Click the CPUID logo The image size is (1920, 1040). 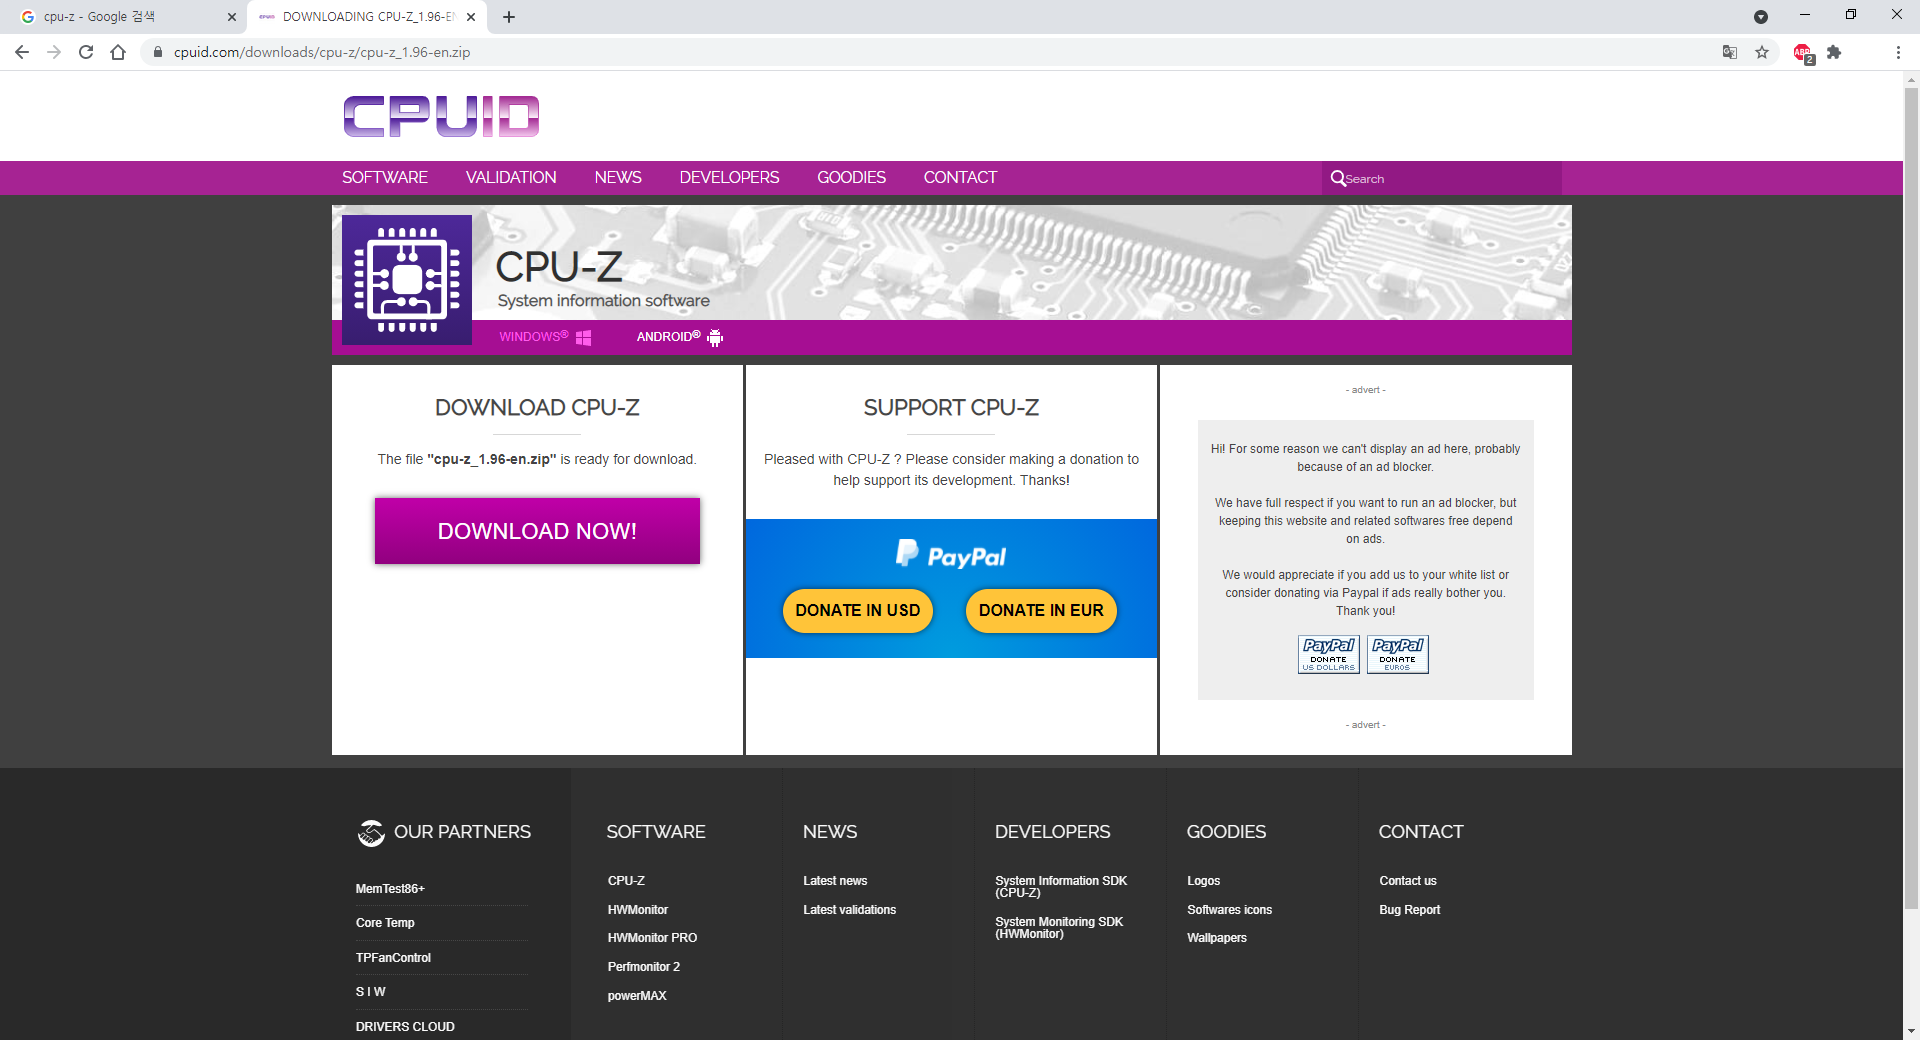tap(441, 116)
